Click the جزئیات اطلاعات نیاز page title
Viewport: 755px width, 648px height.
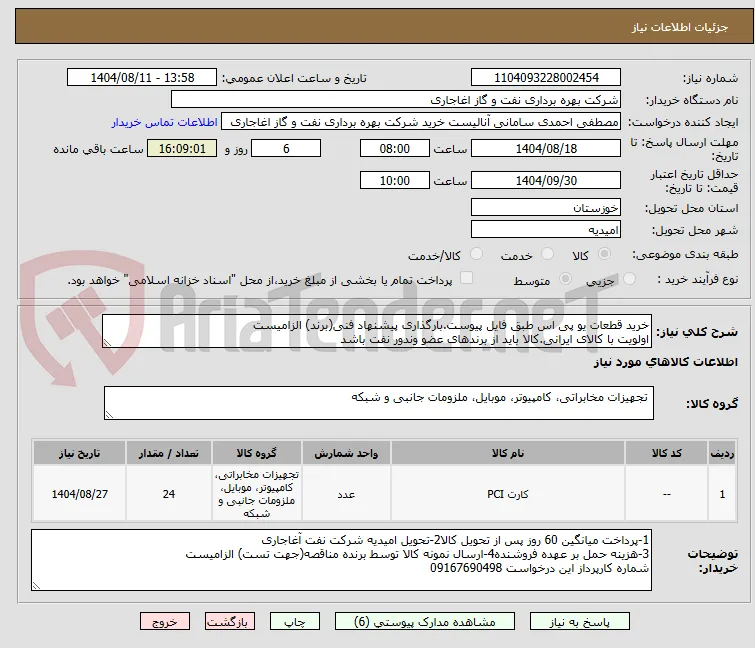pyautogui.click(x=679, y=27)
